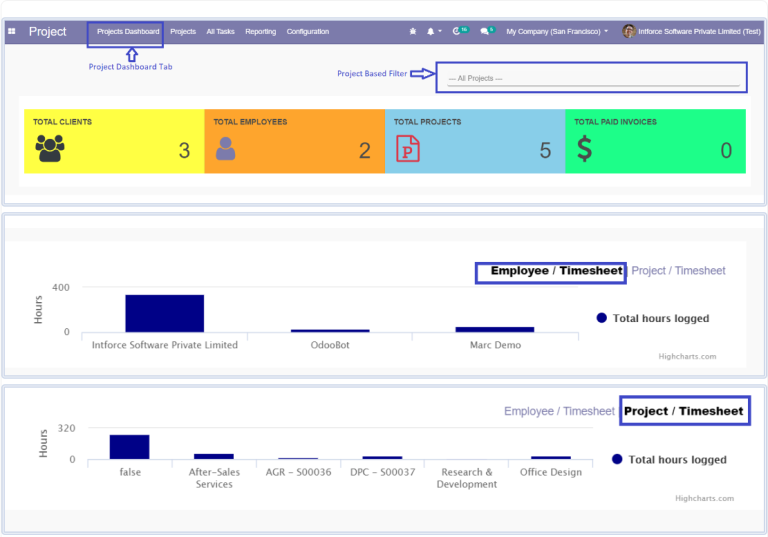
Task: Toggle Total hours logged legend in project chart
Action: [669, 460]
